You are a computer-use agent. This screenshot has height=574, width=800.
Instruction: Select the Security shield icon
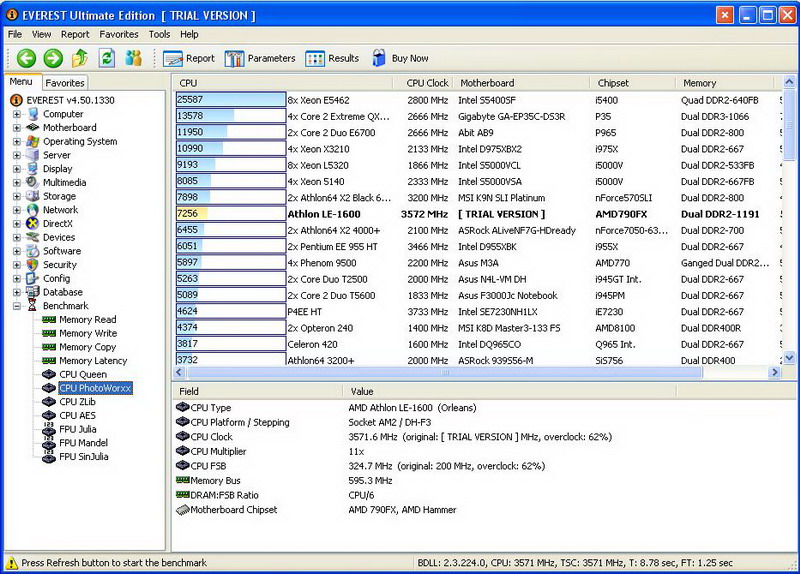tap(33, 265)
